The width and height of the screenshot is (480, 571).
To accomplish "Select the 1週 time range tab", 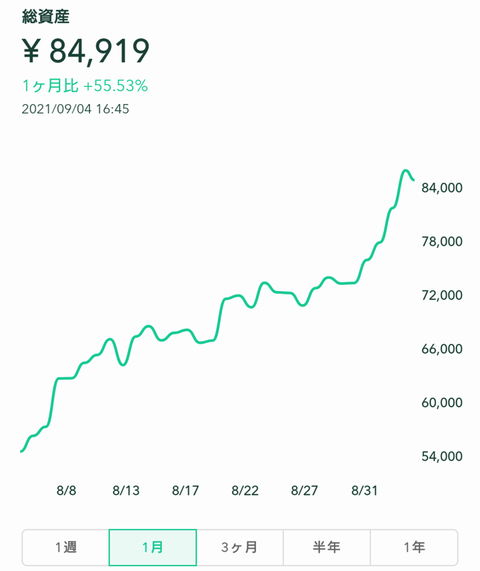I will (66, 547).
